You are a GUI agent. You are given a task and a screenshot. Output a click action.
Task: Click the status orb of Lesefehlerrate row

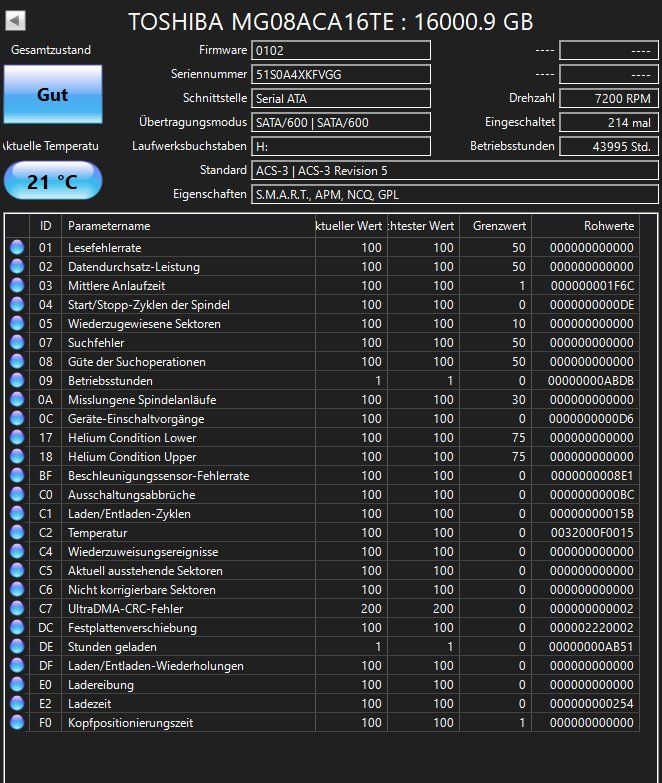click(17, 247)
